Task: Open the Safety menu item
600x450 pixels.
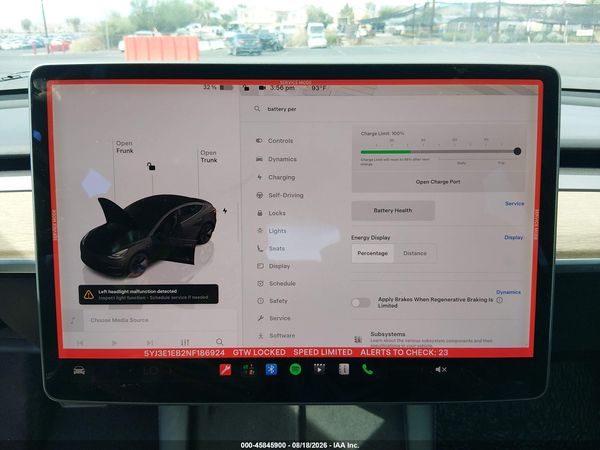Action: coord(272,301)
